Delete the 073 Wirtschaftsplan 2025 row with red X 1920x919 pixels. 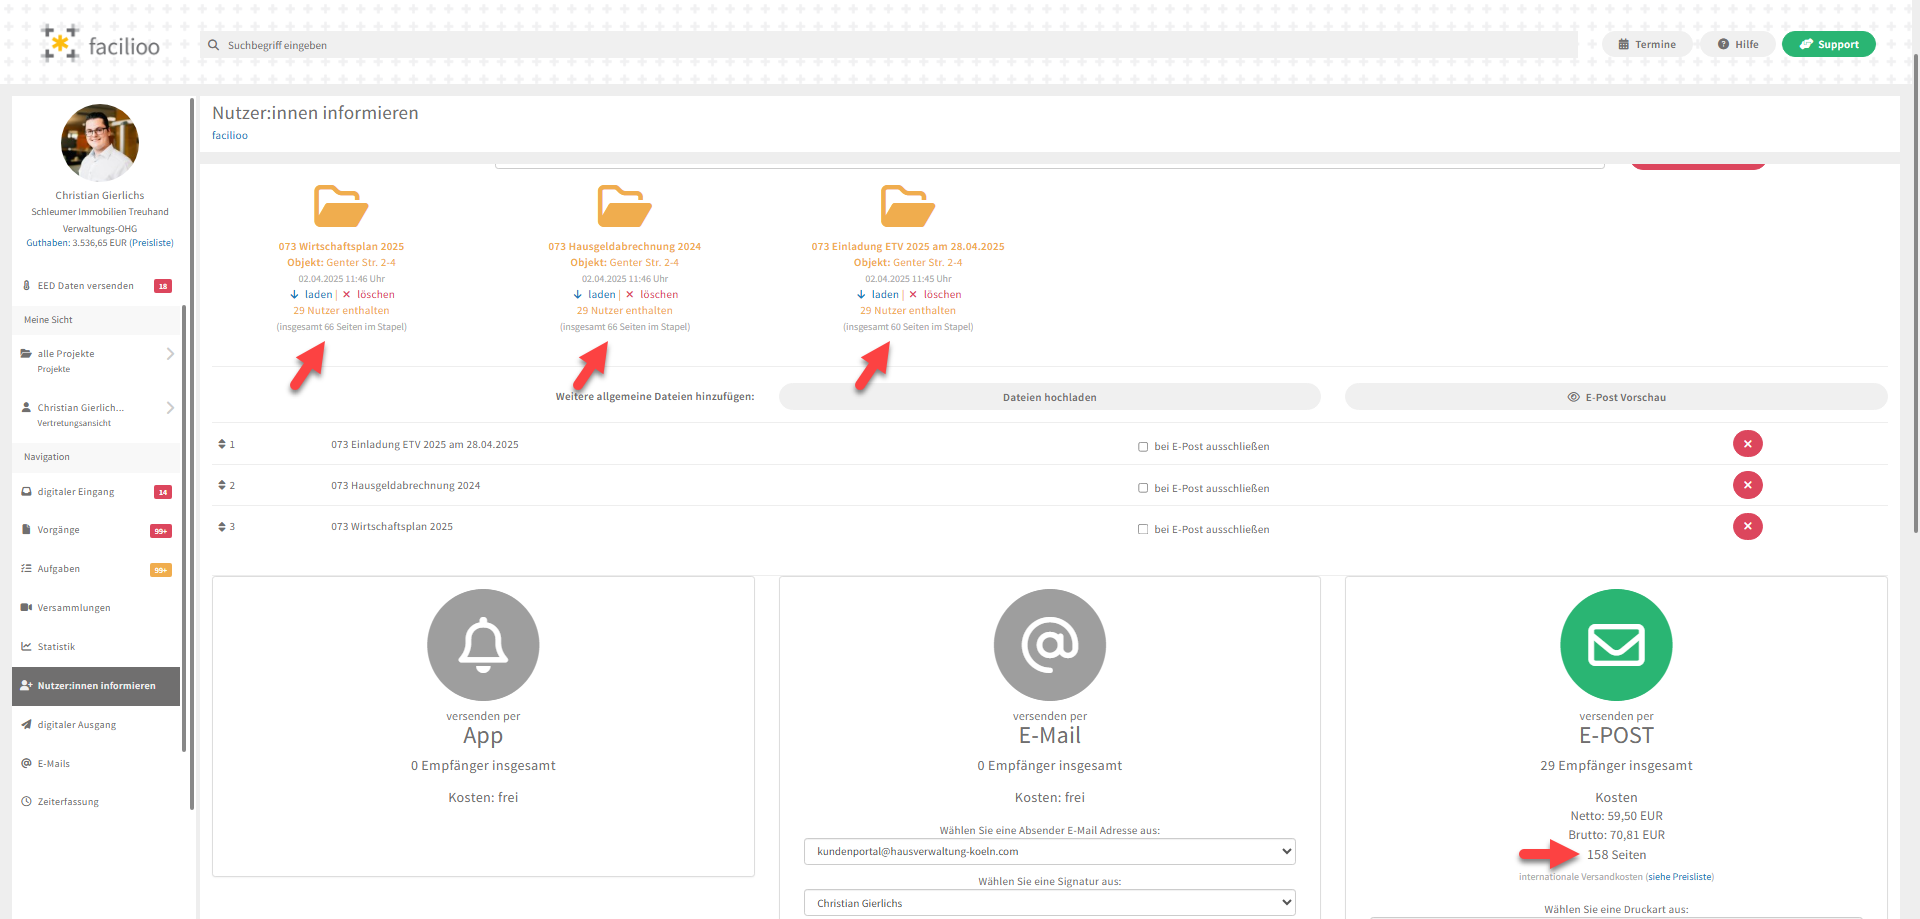click(x=1747, y=527)
